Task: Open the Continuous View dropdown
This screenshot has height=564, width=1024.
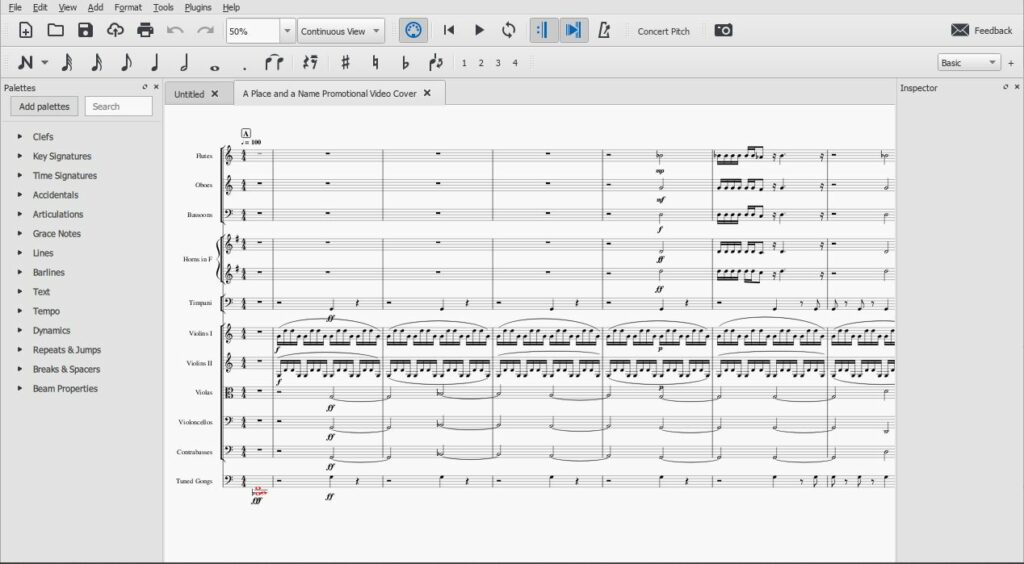Action: tap(341, 31)
